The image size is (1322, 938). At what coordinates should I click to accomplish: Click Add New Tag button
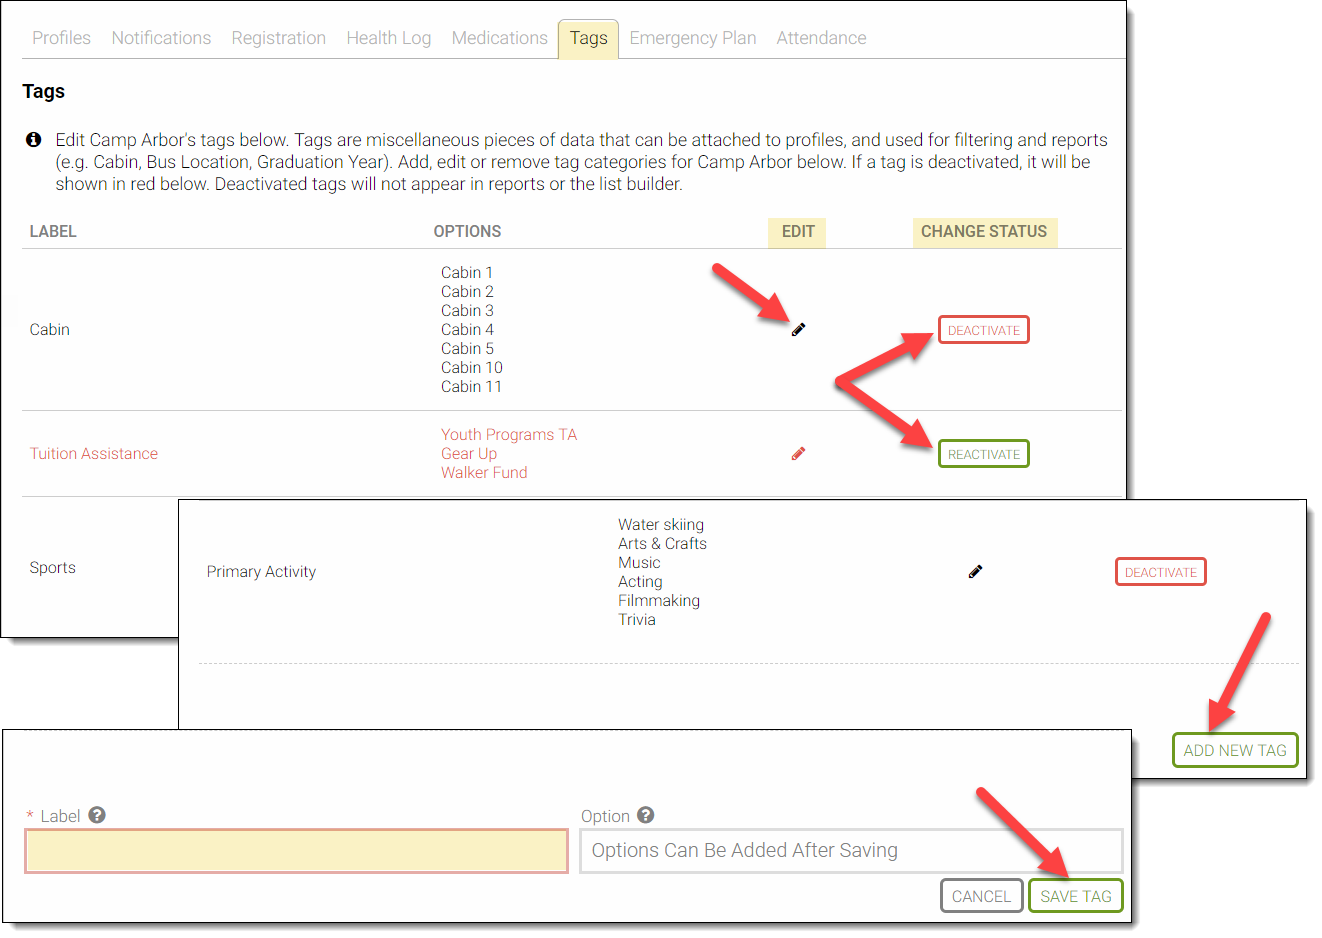point(1234,750)
